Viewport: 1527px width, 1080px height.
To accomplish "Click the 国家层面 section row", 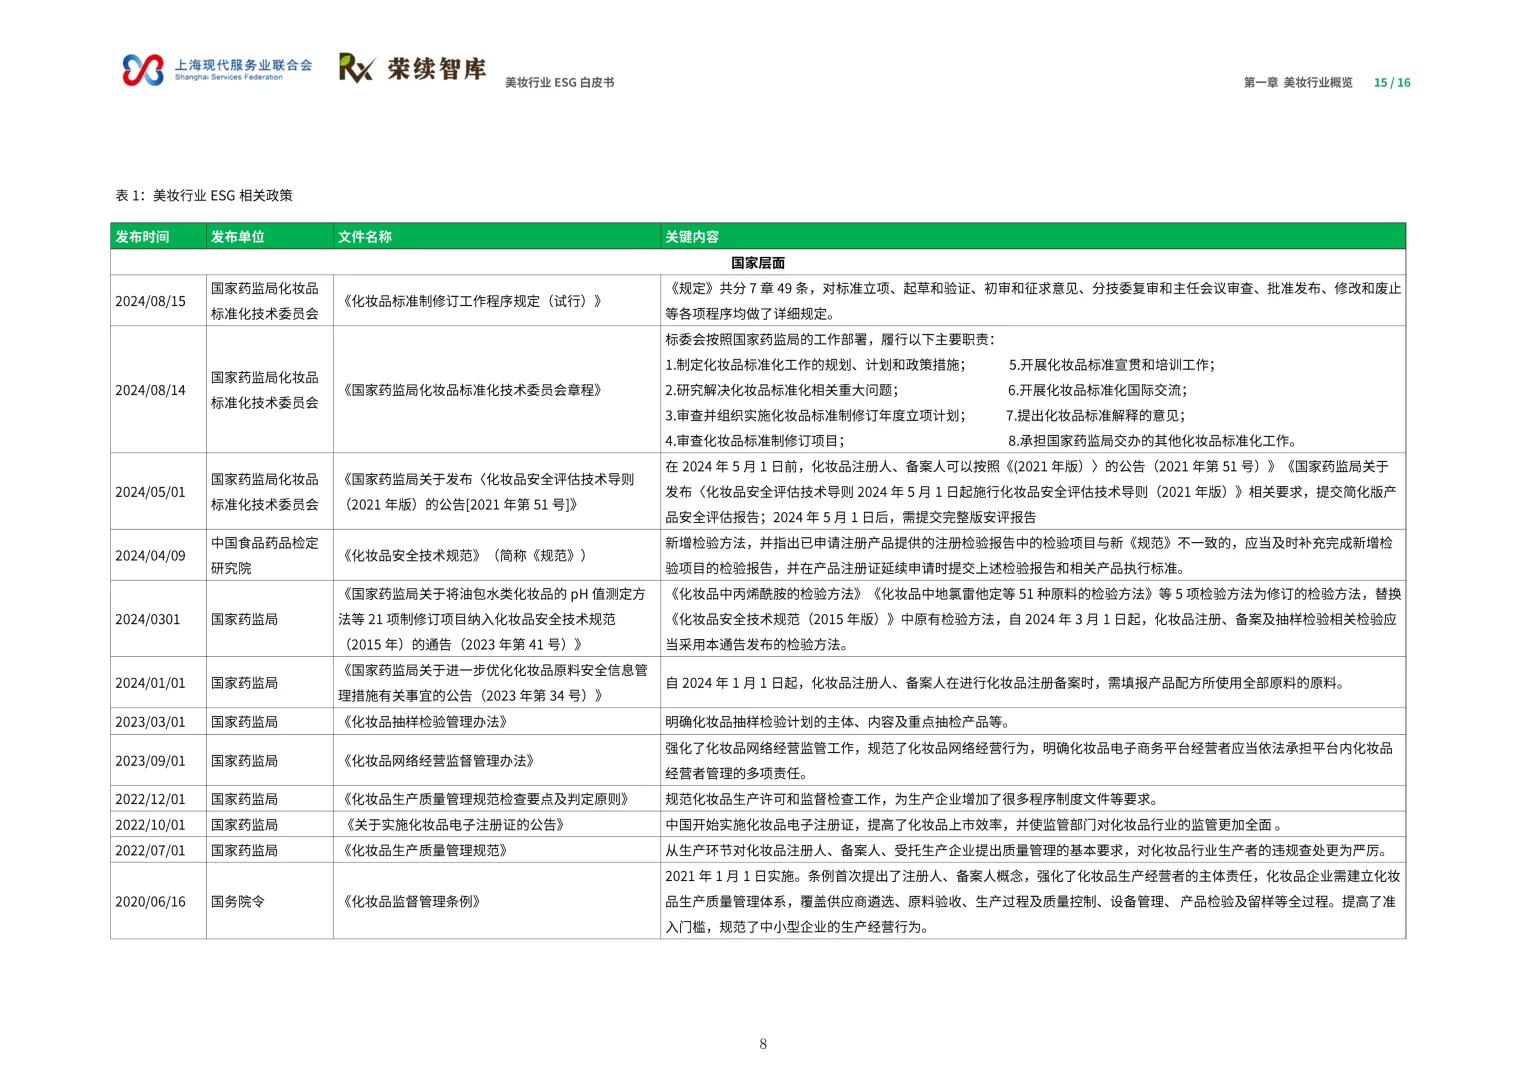I will pos(758,263).
